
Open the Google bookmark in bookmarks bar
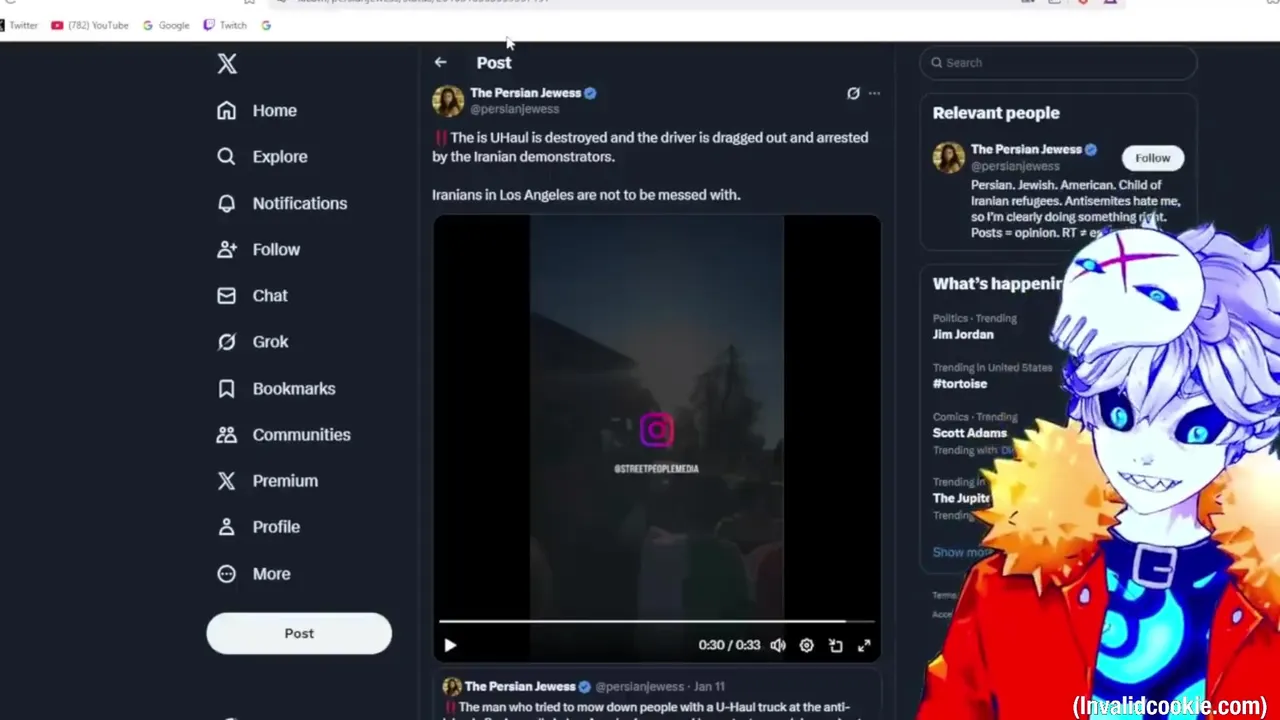(166, 25)
